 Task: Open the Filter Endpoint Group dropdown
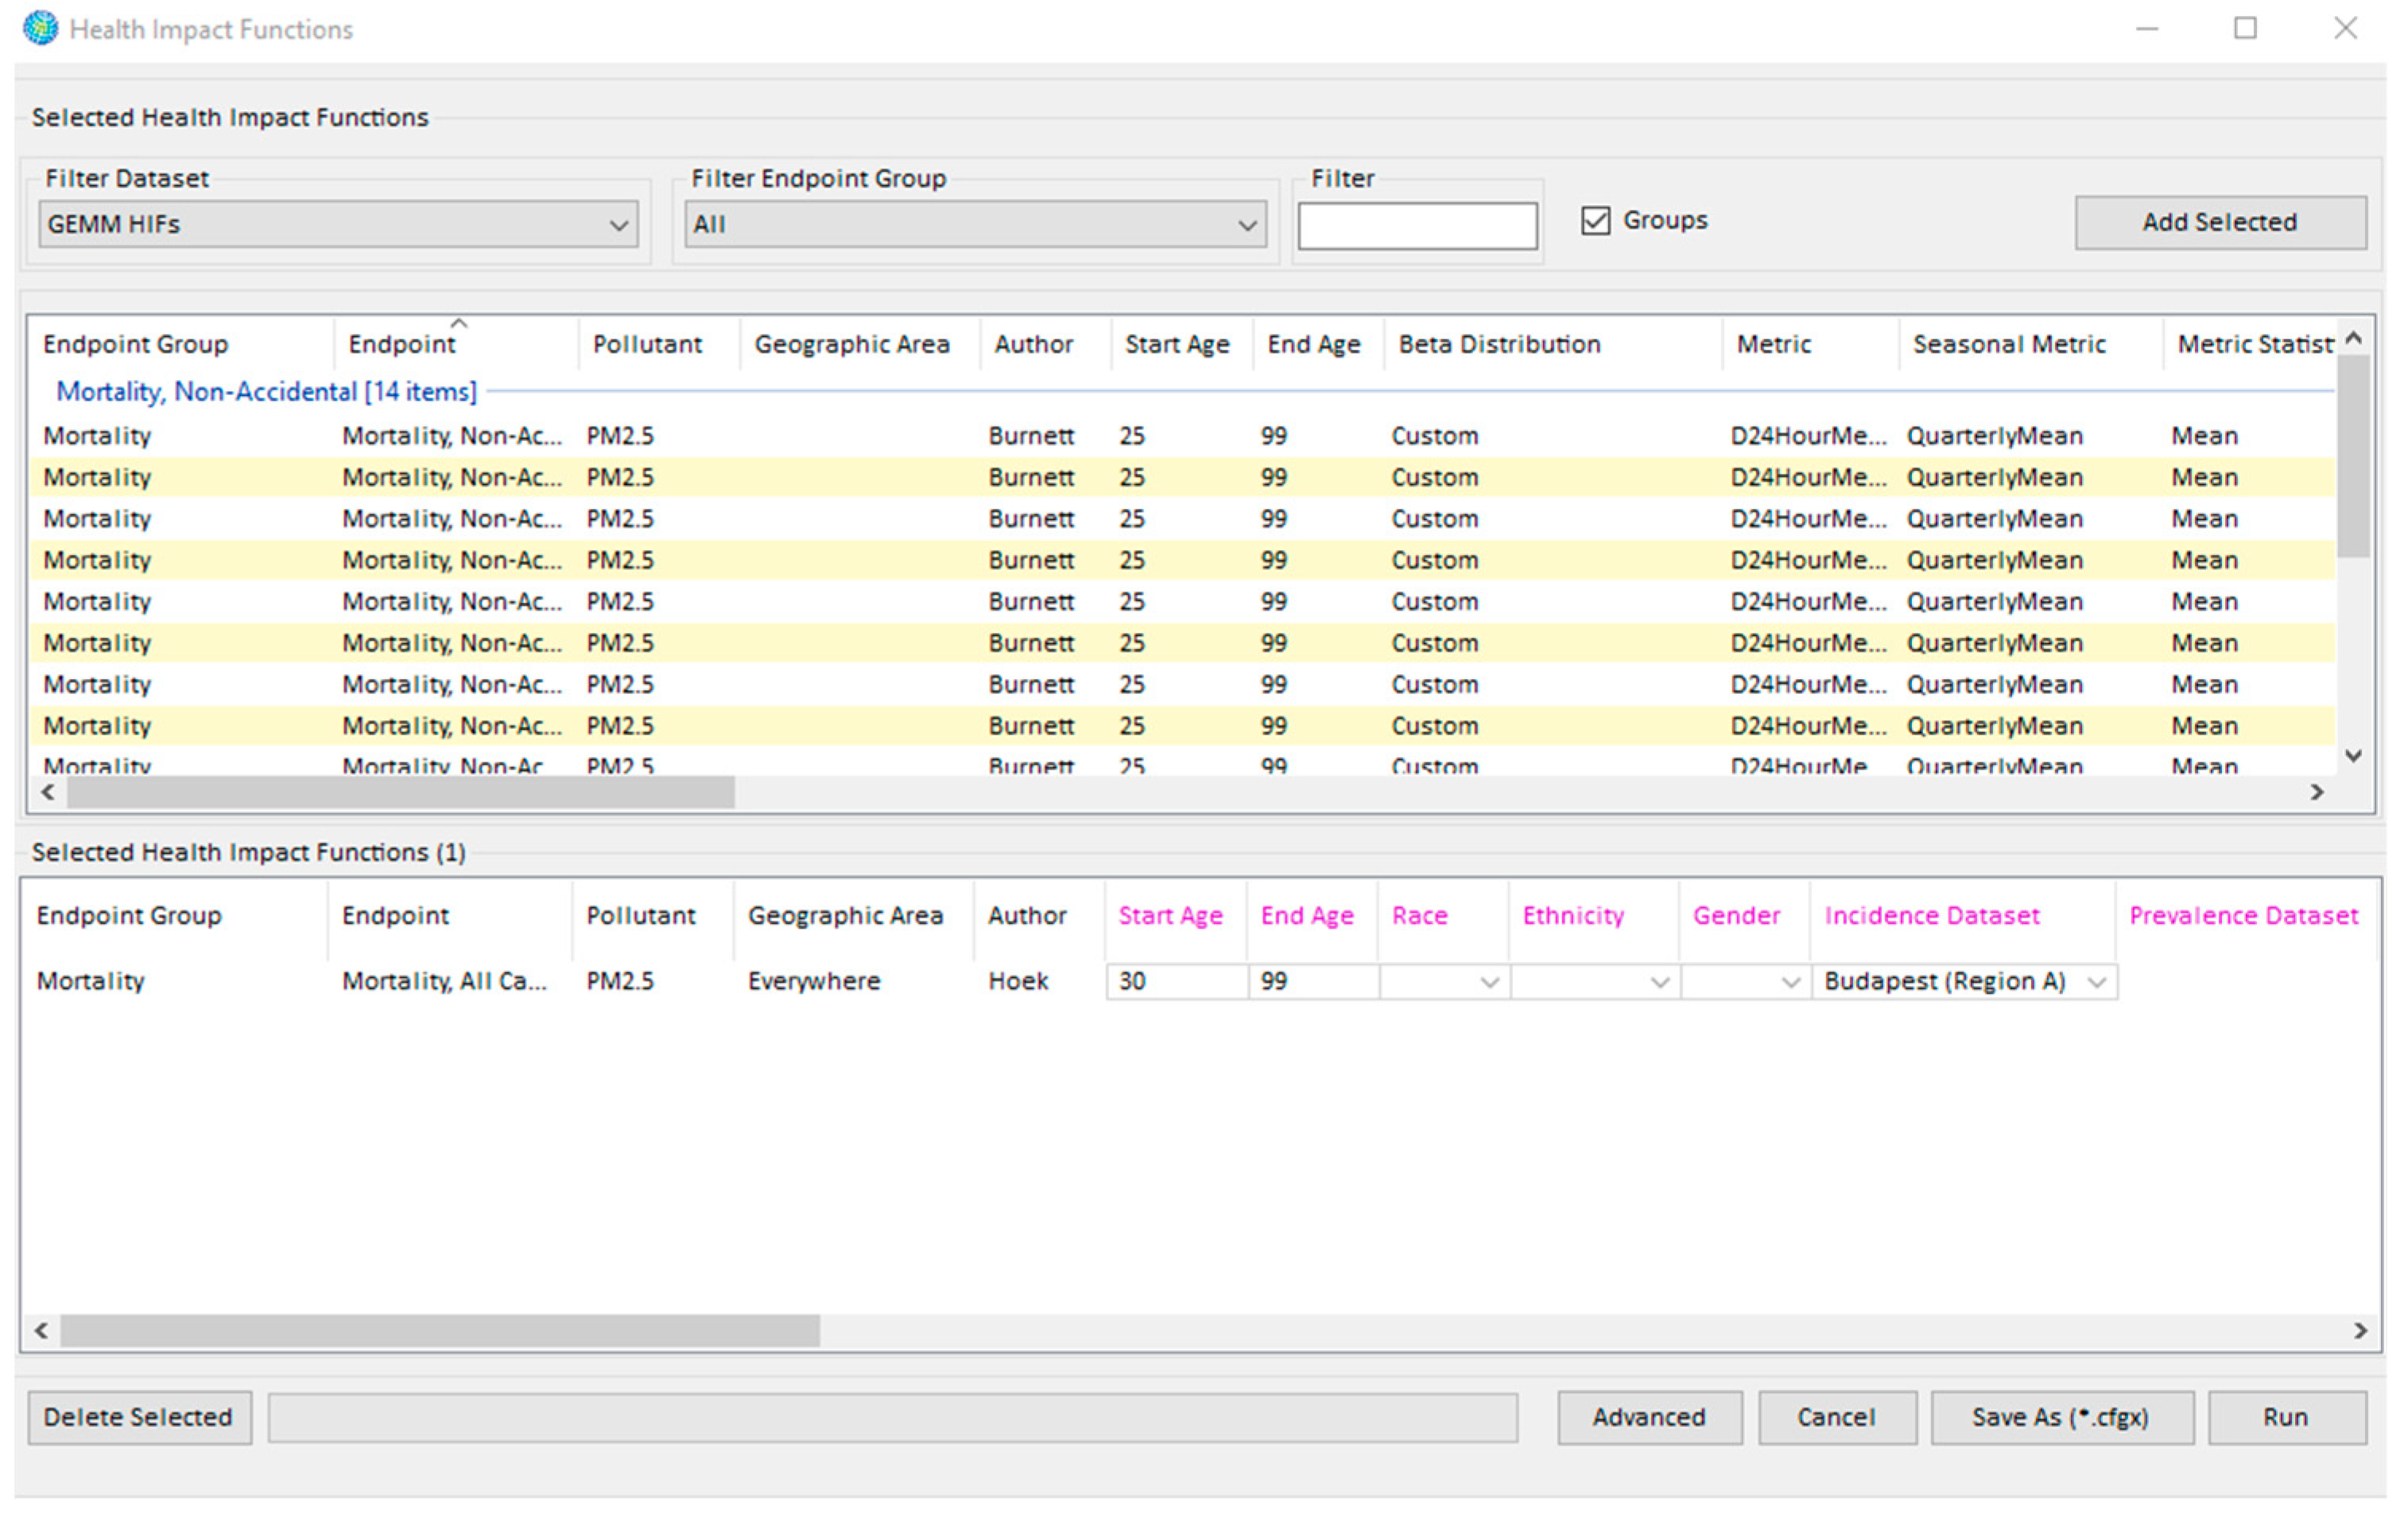pyautogui.click(x=975, y=224)
